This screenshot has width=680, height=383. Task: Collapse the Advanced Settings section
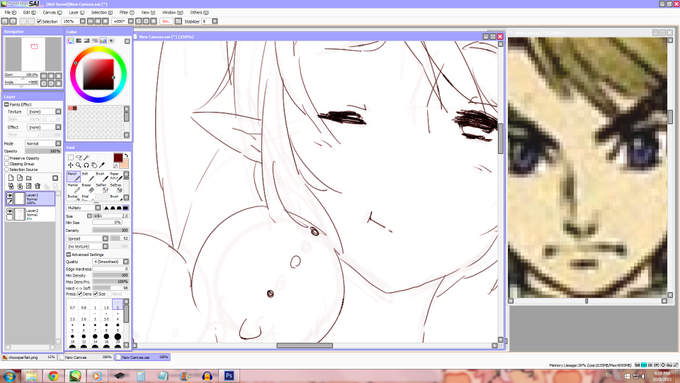[x=69, y=255]
